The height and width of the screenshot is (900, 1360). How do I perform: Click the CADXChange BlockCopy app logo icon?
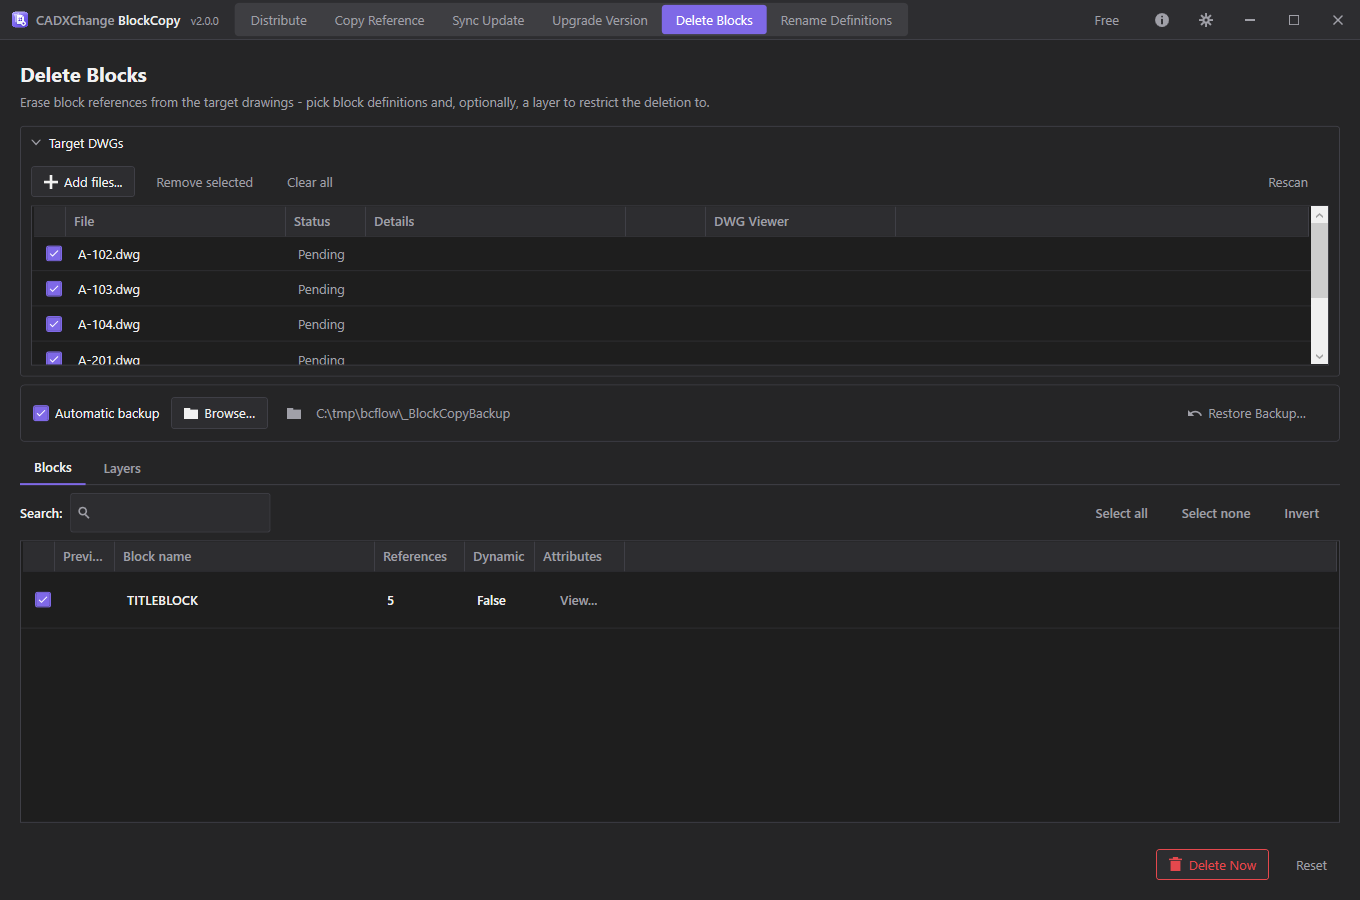coord(19,20)
